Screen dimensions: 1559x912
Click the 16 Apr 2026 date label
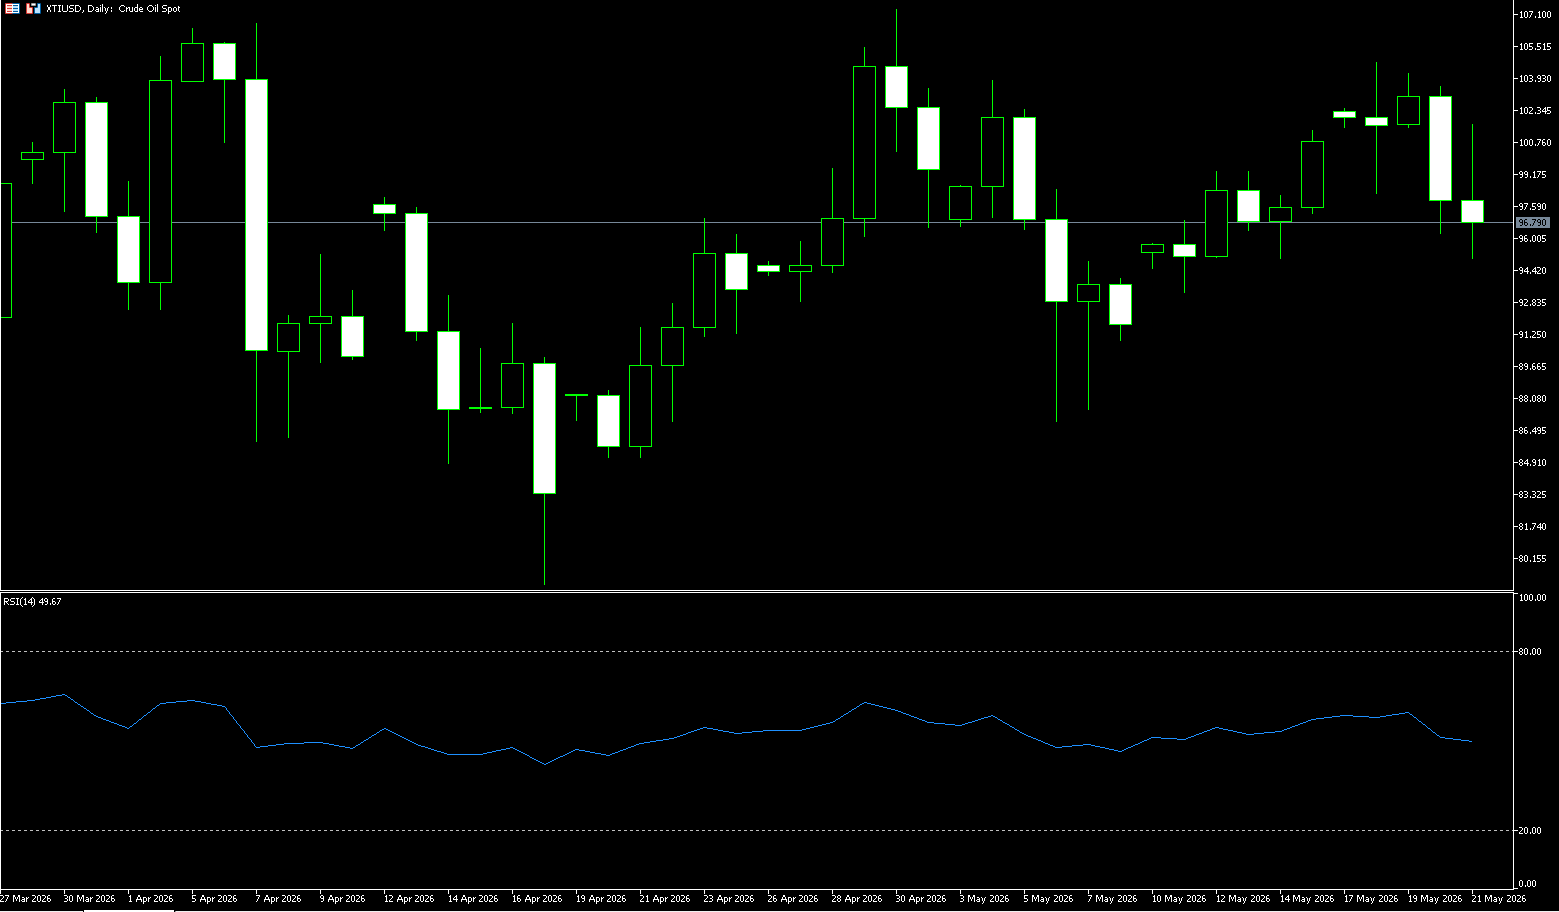[537, 899]
